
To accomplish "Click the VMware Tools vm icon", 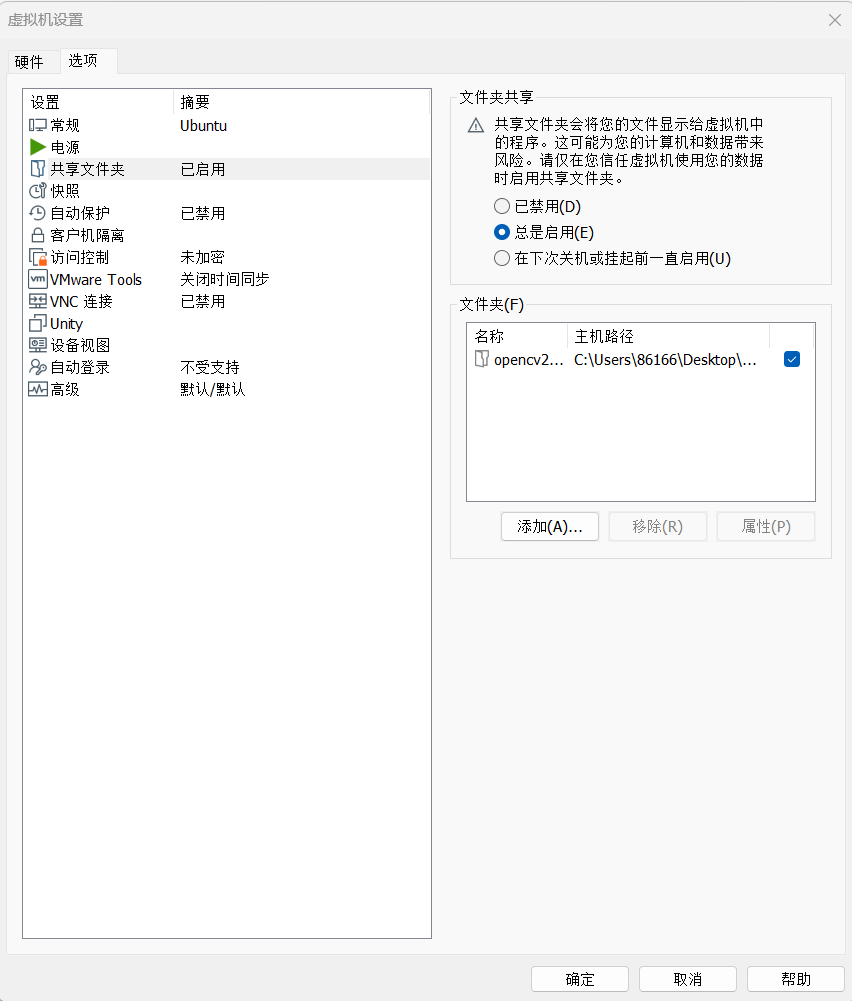I will coord(38,279).
